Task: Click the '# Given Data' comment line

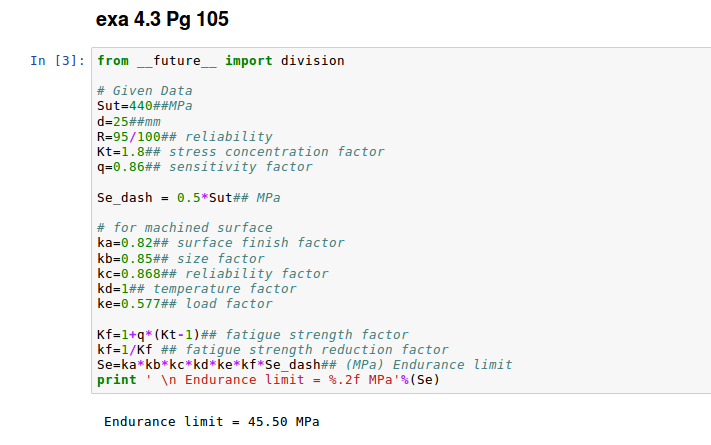Action: coord(145,91)
